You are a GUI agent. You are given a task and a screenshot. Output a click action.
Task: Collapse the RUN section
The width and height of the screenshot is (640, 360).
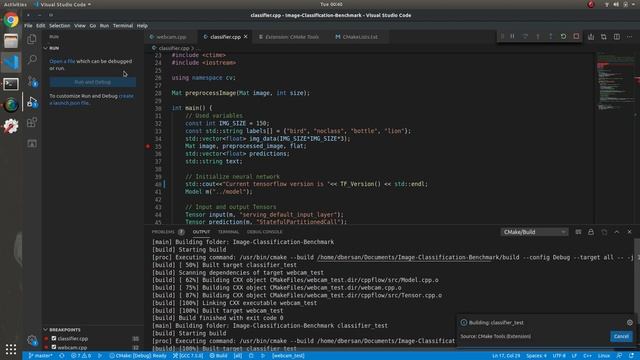click(x=45, y=48)
